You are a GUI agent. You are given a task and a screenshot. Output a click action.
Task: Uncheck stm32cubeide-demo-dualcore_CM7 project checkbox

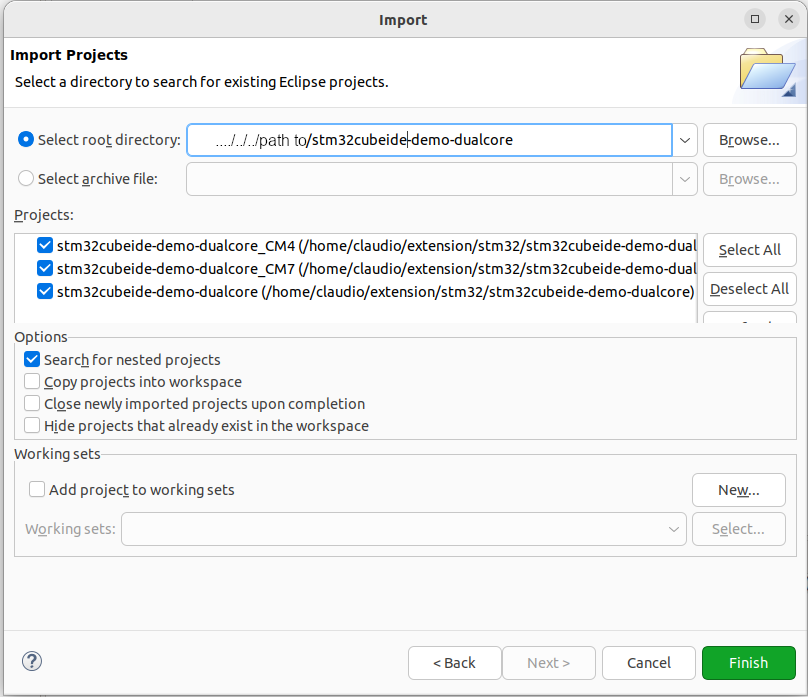[x=44, y=268]
